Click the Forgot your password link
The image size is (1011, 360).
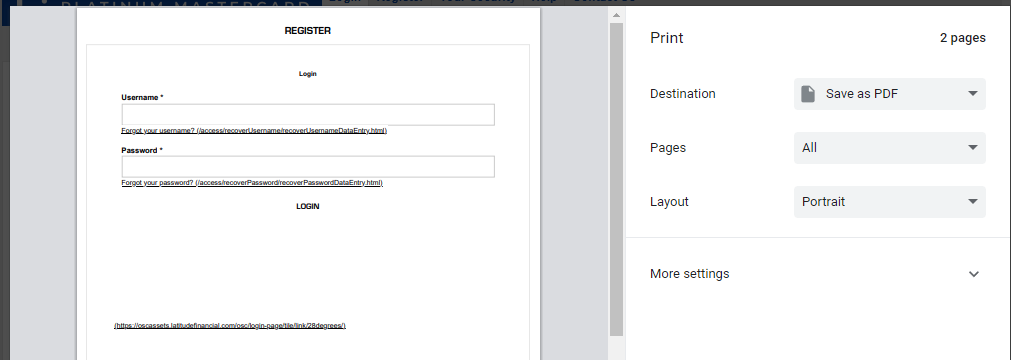coord(252,183)
